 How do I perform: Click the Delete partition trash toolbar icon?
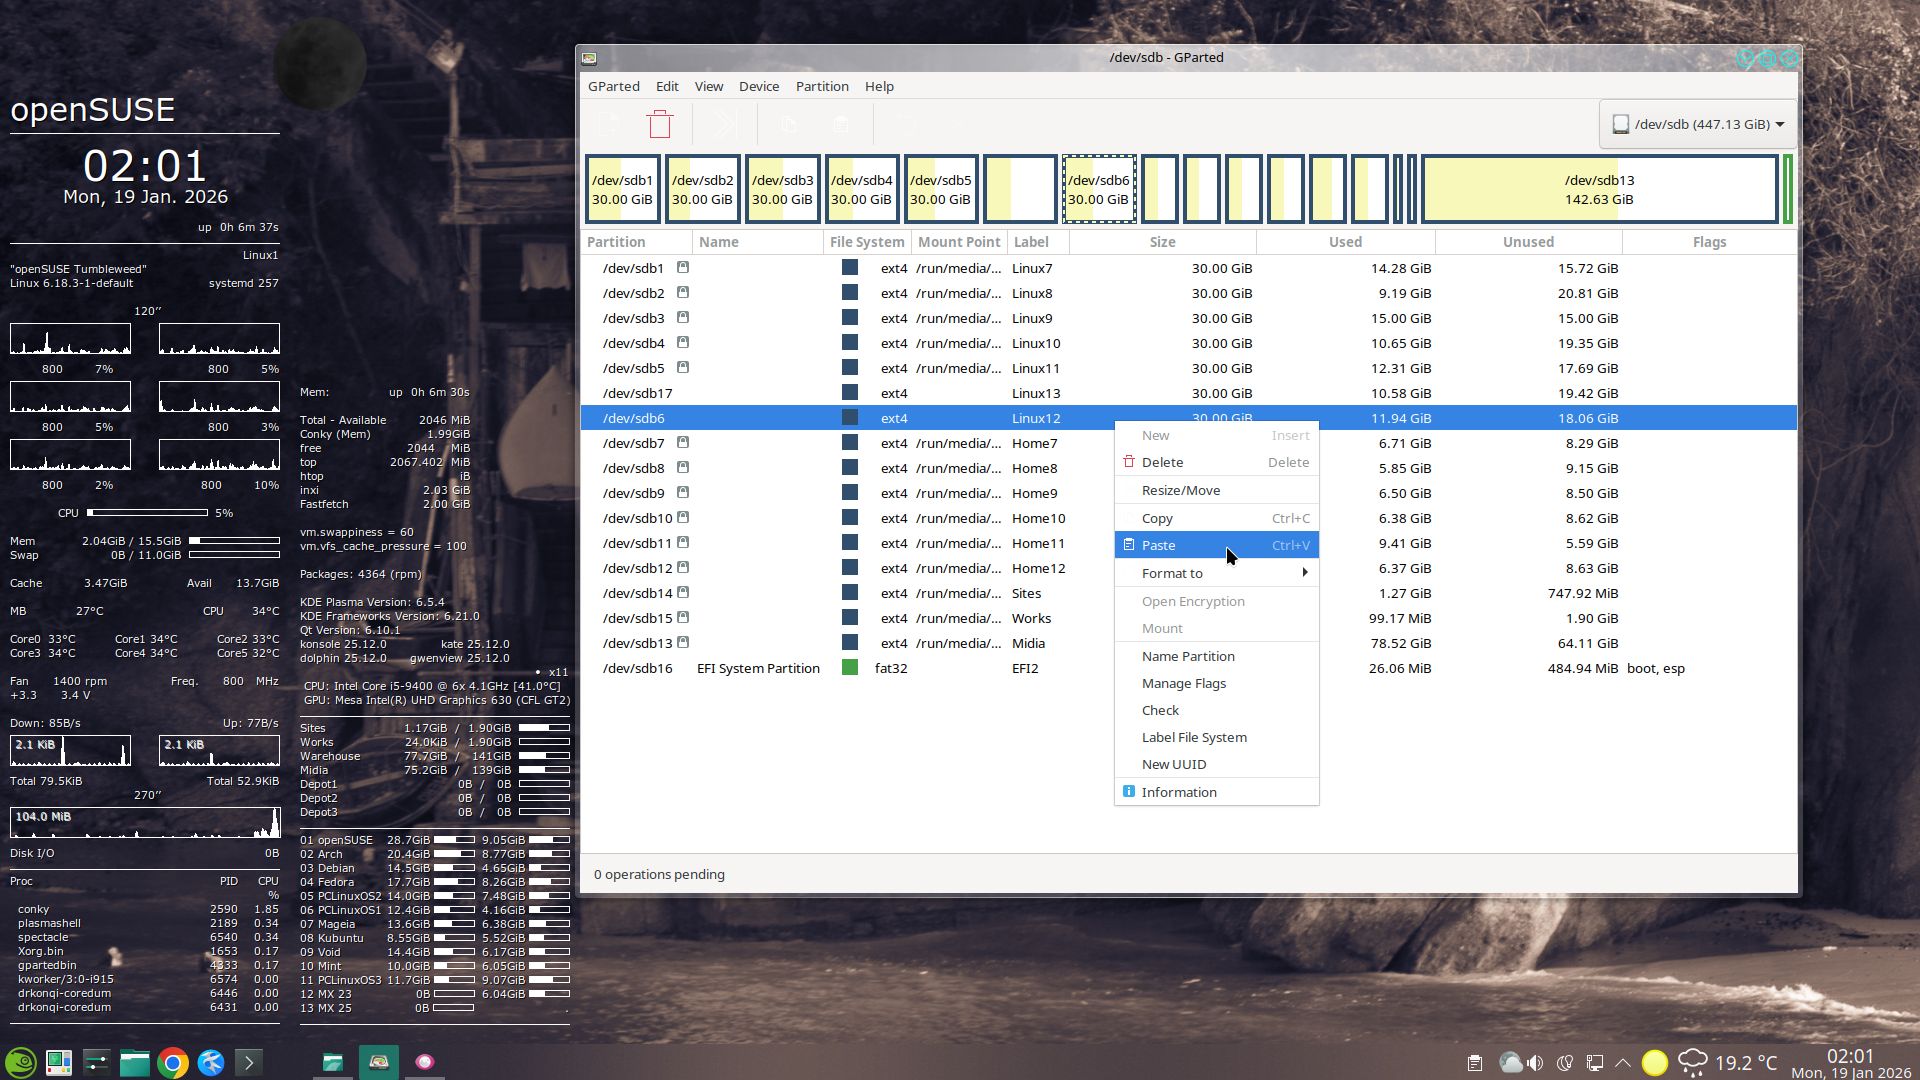(660, 125)
